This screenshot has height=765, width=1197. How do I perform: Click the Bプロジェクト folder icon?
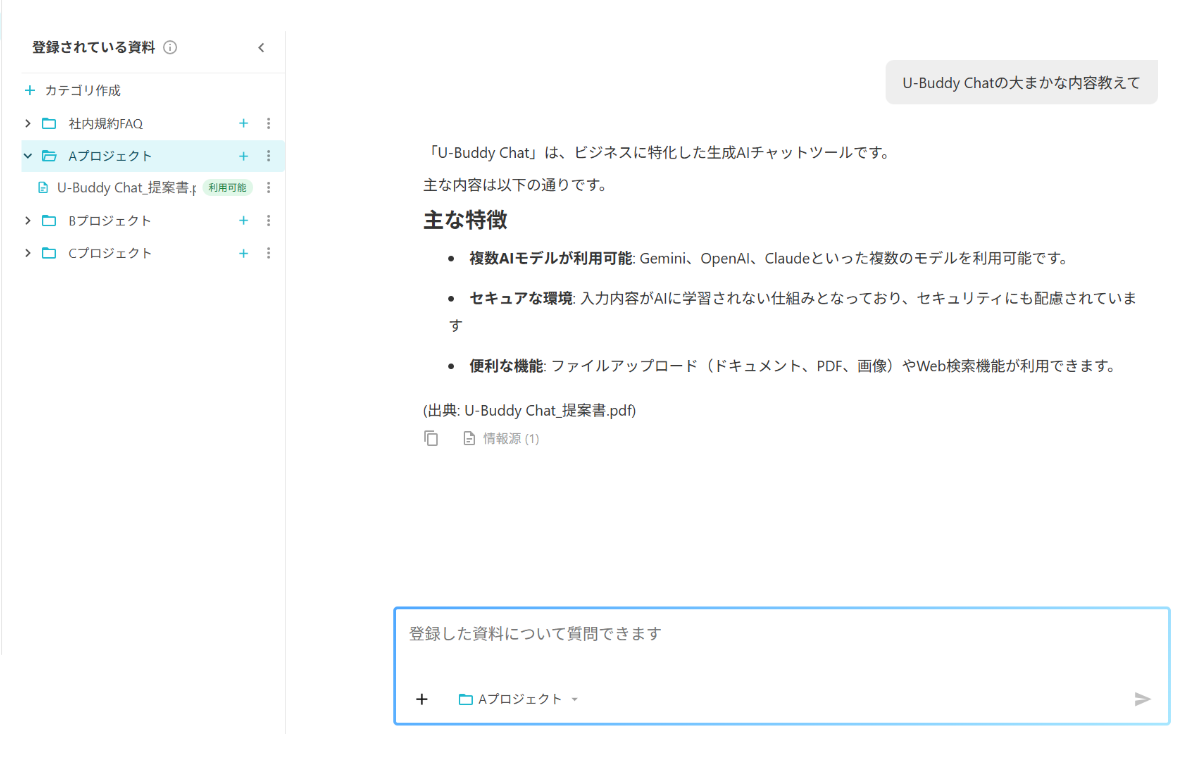(49, 221)
